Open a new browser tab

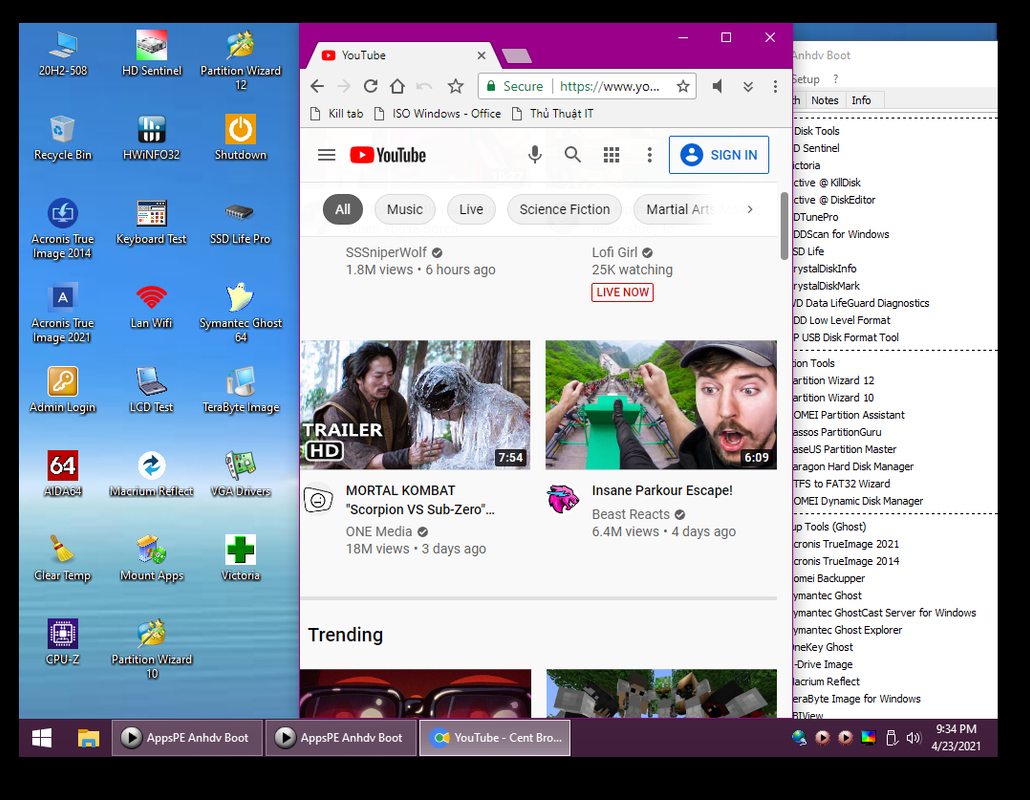[x=516, y=56]
